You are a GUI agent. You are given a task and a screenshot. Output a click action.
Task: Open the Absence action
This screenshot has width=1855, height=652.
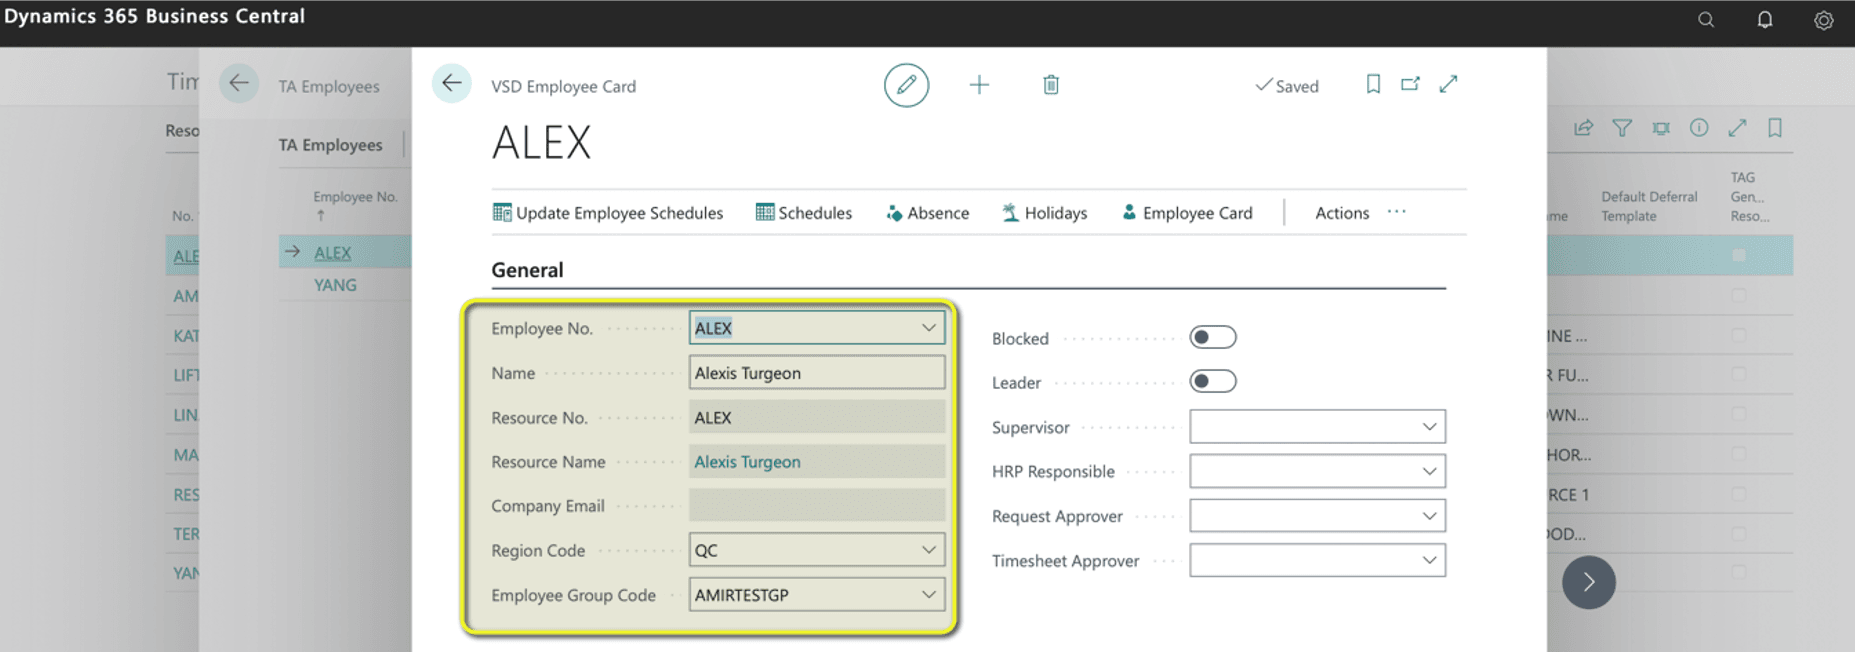point(927,213)
